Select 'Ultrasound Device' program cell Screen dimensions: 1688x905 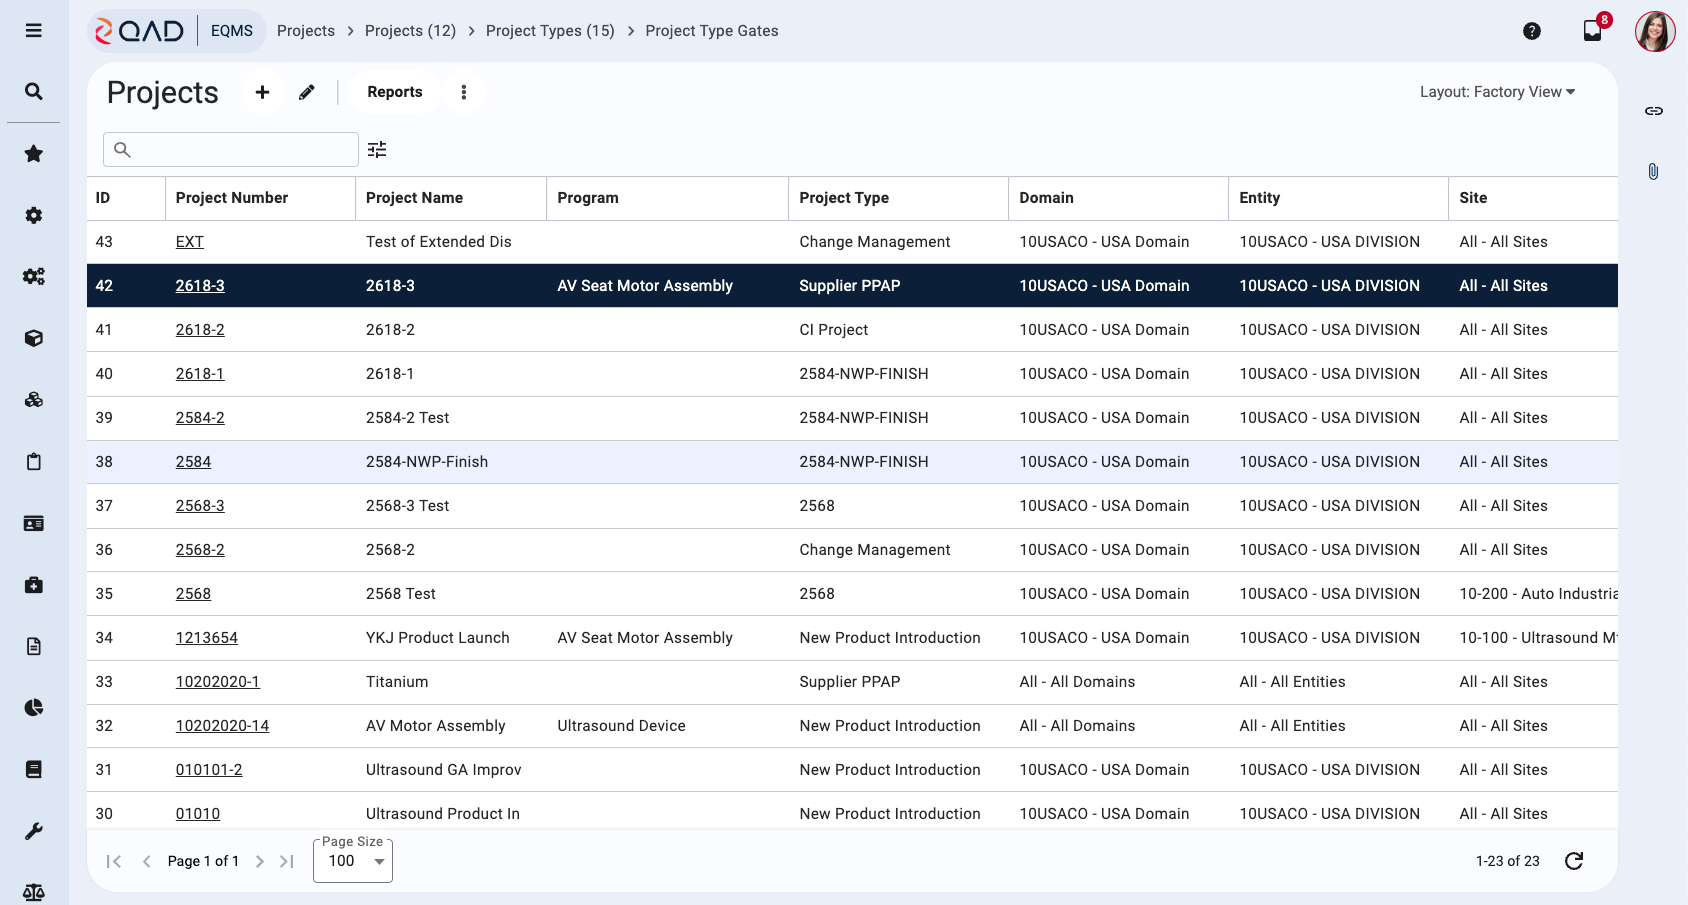[x=668, y=726]
